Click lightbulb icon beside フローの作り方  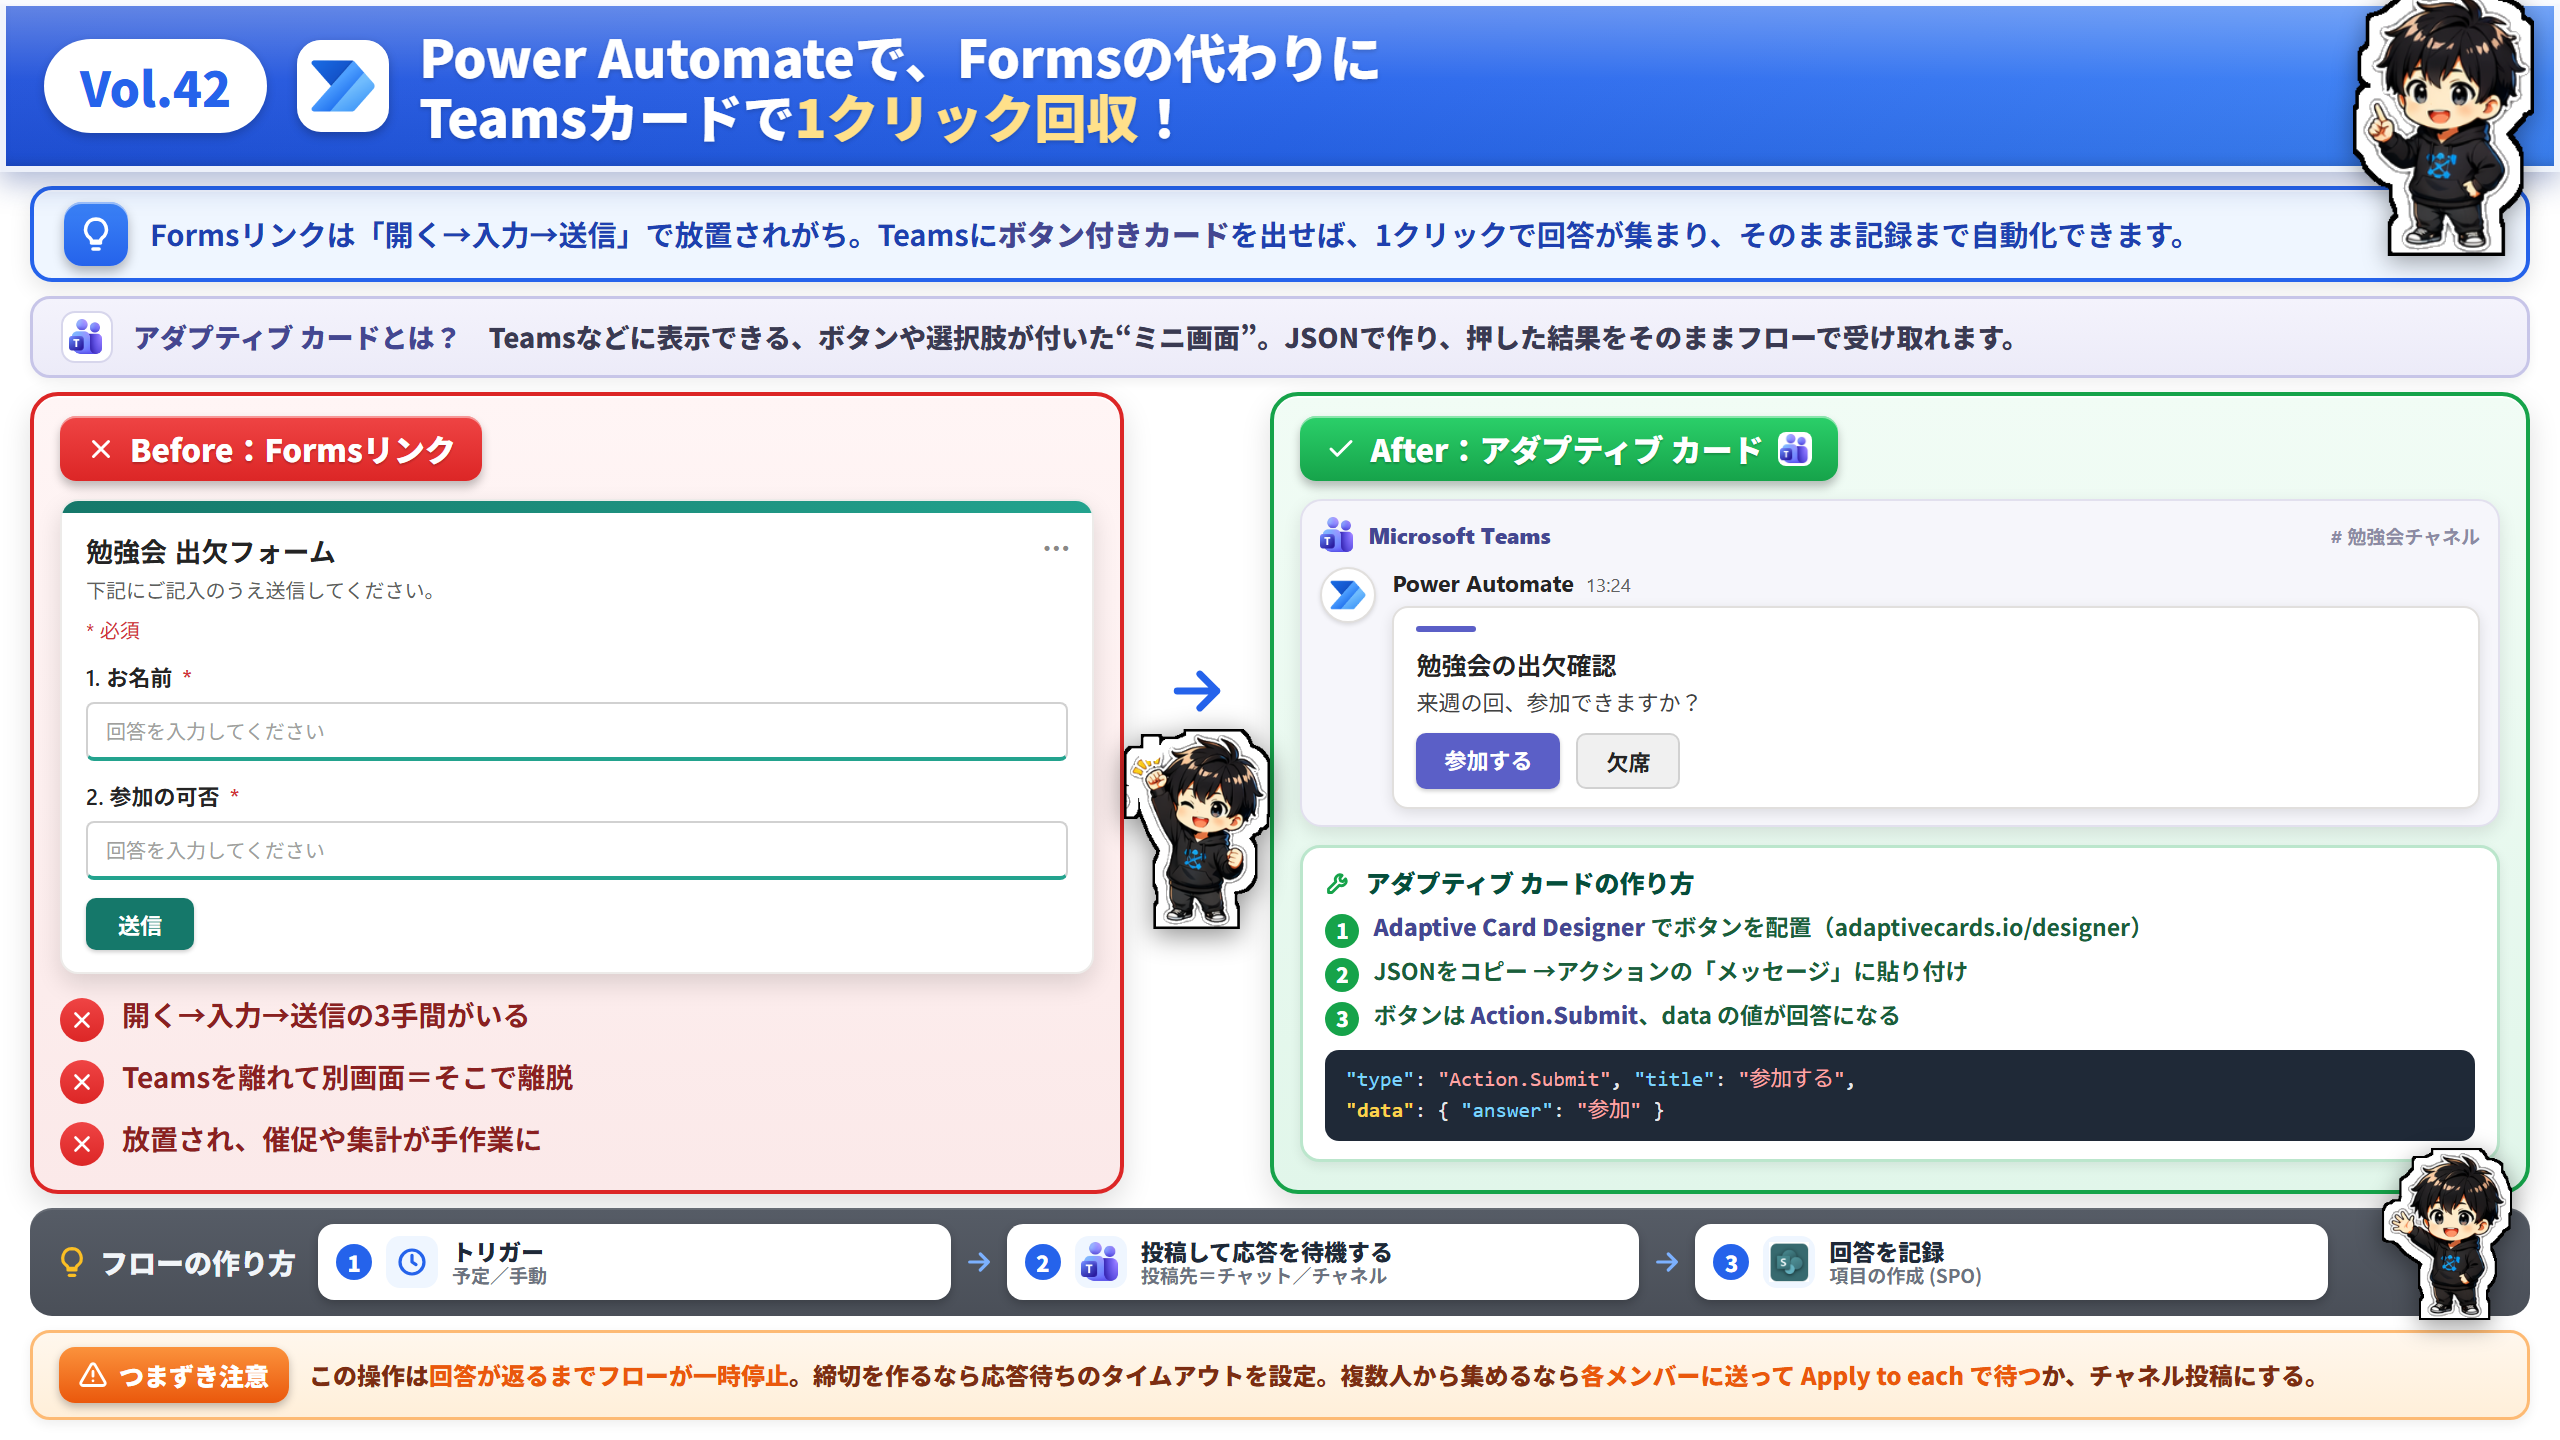72,1262
